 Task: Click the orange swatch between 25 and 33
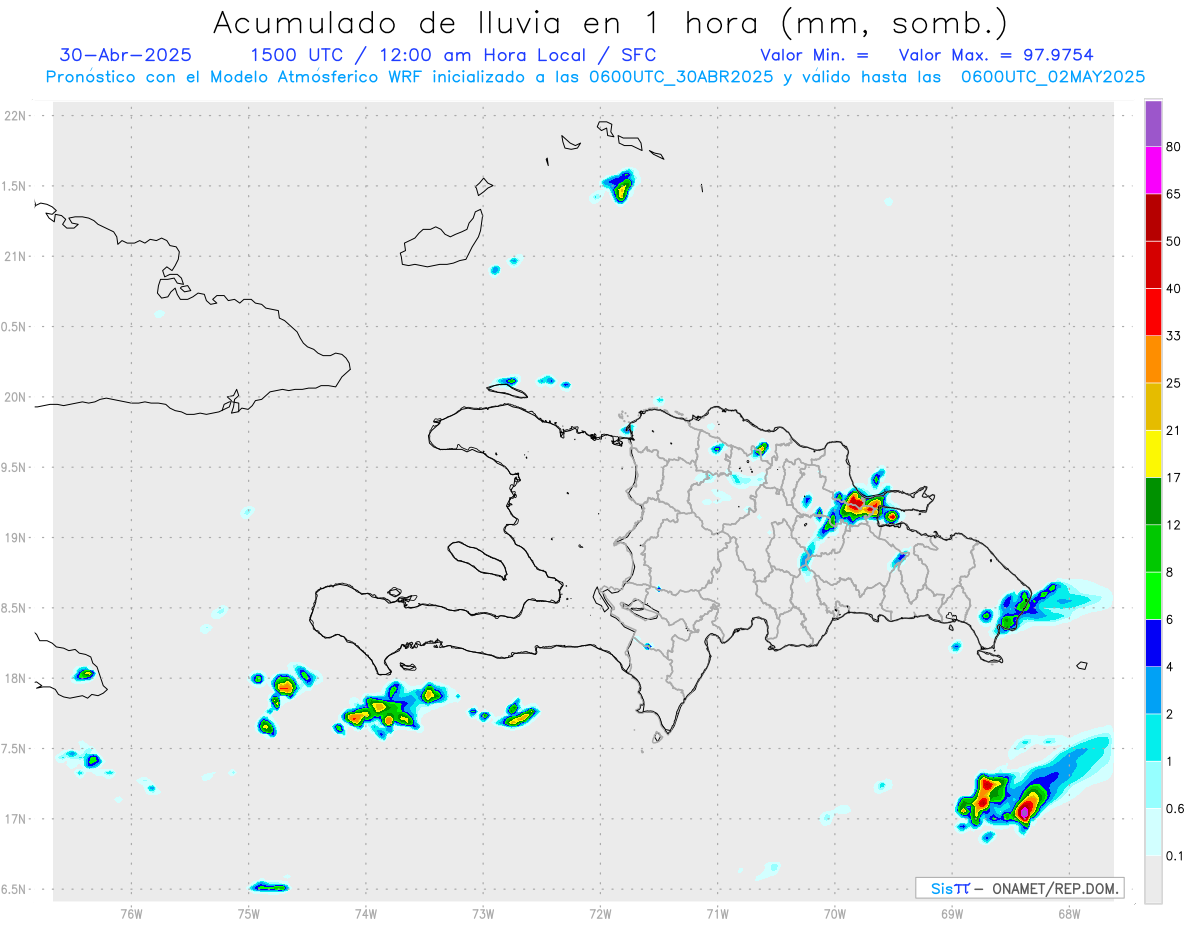[x=1153, y=360]
